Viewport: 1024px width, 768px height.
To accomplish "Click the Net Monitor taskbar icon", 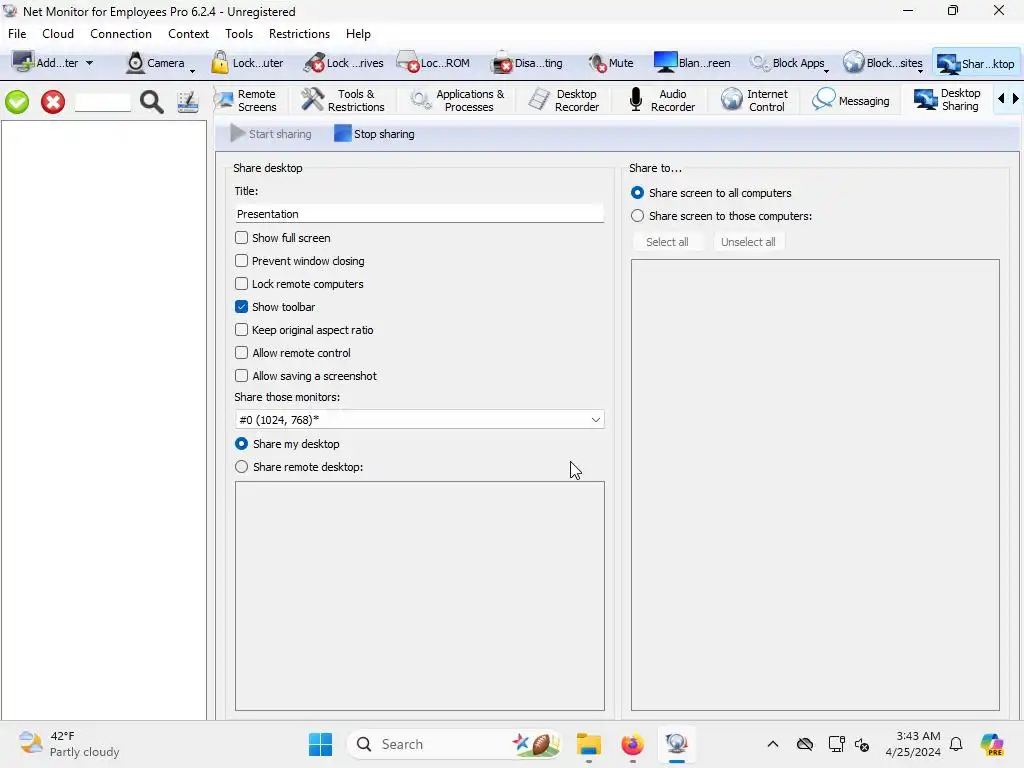I will 677,744.
